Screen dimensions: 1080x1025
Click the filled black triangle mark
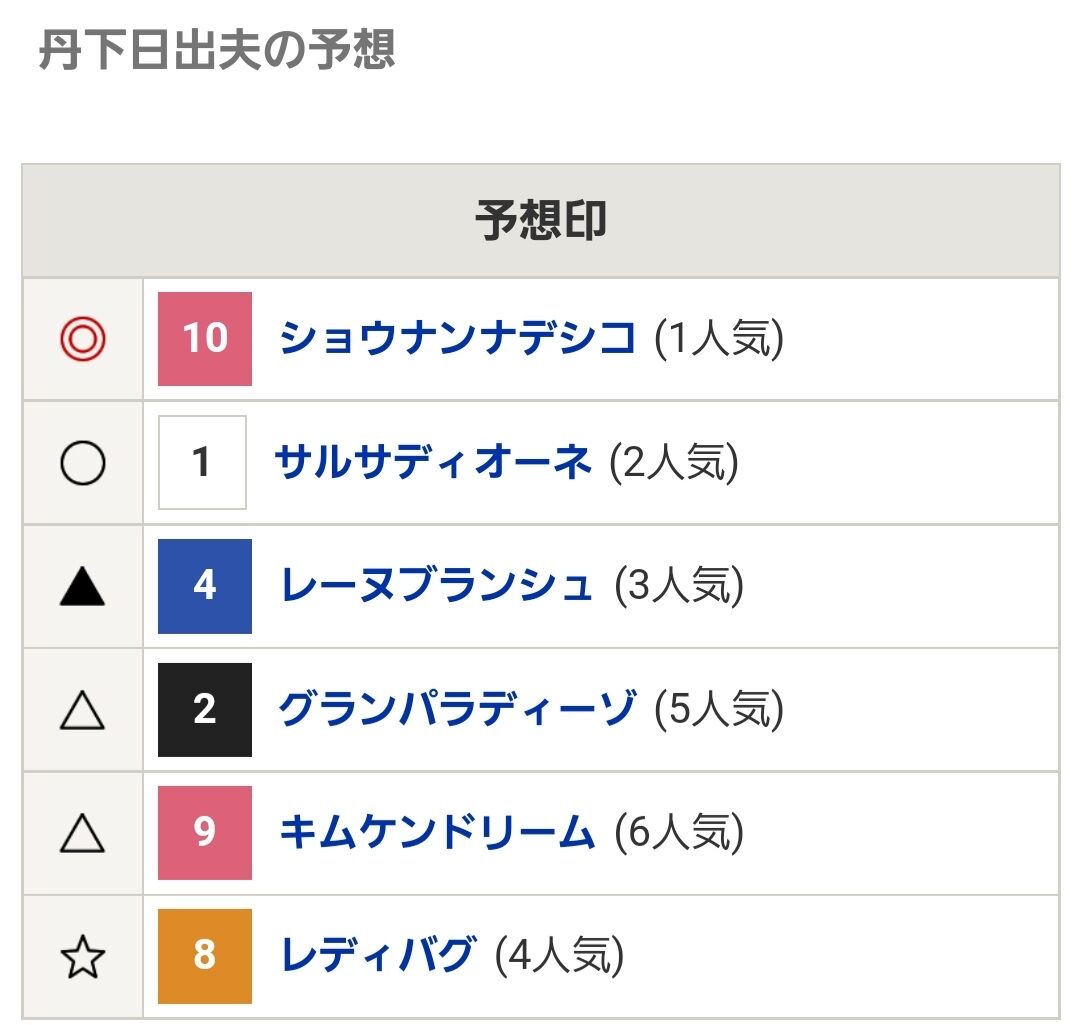(82, 586)
